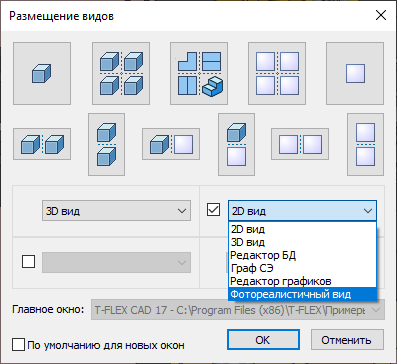Enable the empty checkbox in lower-left pane
Image resolution: width=397 pixels, height=364 pixels.
click(28, 262)
